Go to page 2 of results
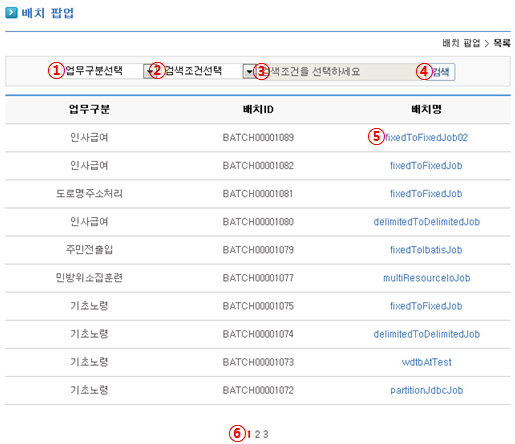Image resolution: width=515 pixels, height=444 pixels. tap(257, 434)
